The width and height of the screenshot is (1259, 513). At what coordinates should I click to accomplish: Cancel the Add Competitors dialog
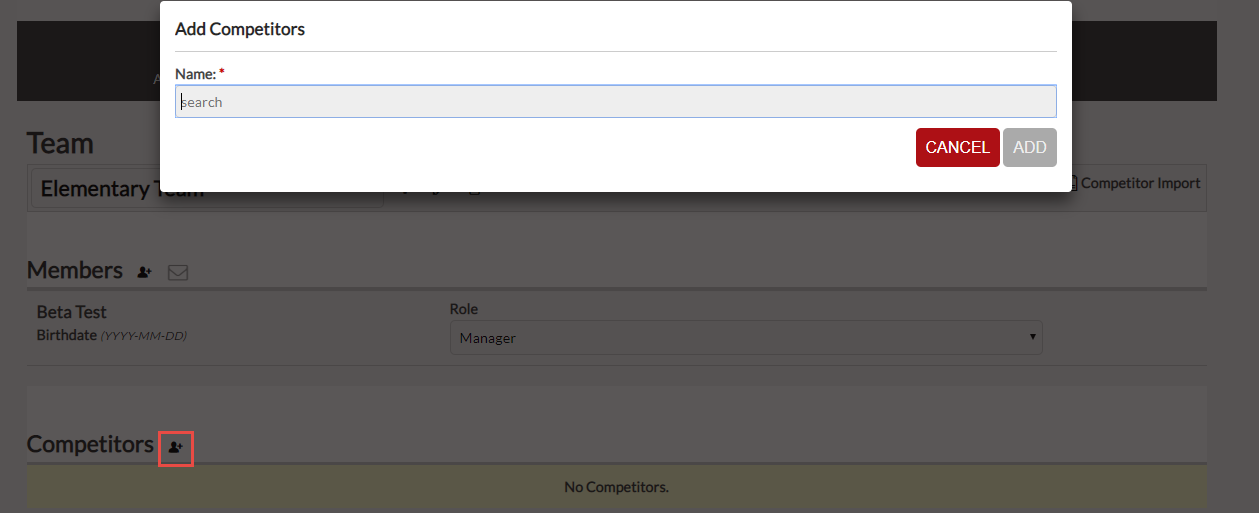tap(957, 147)
